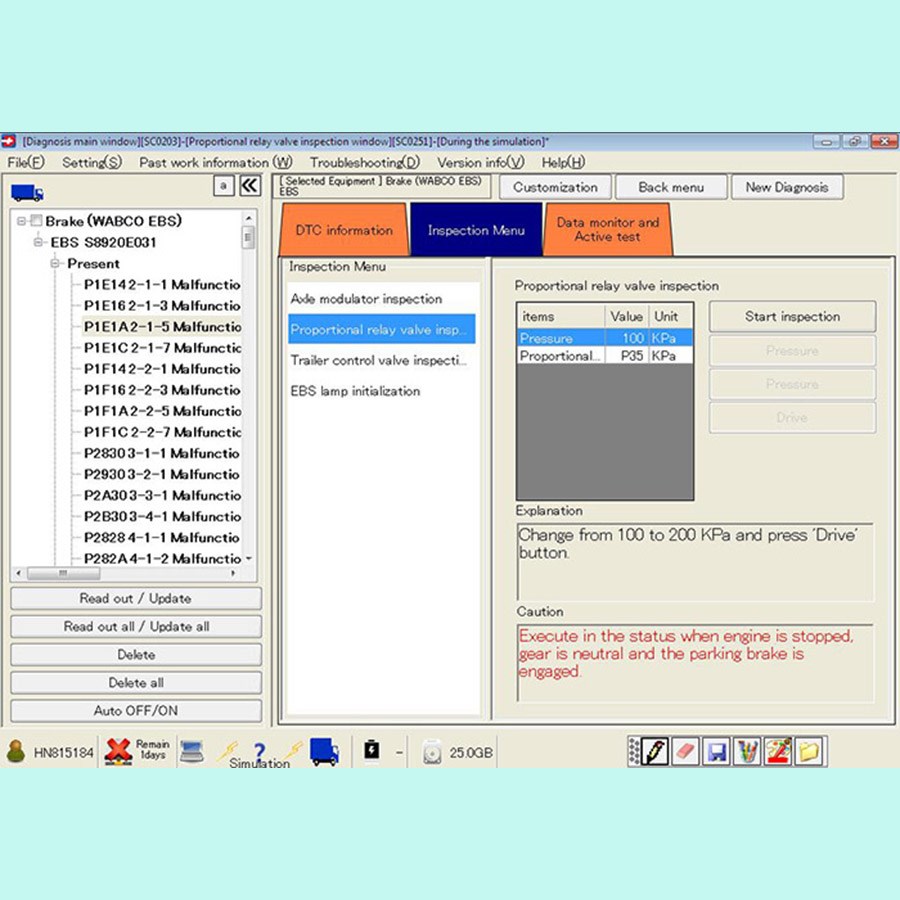Click the truck icon in the top-left toolbar
This screenshot has height=900, width=900.
[26, 190]
